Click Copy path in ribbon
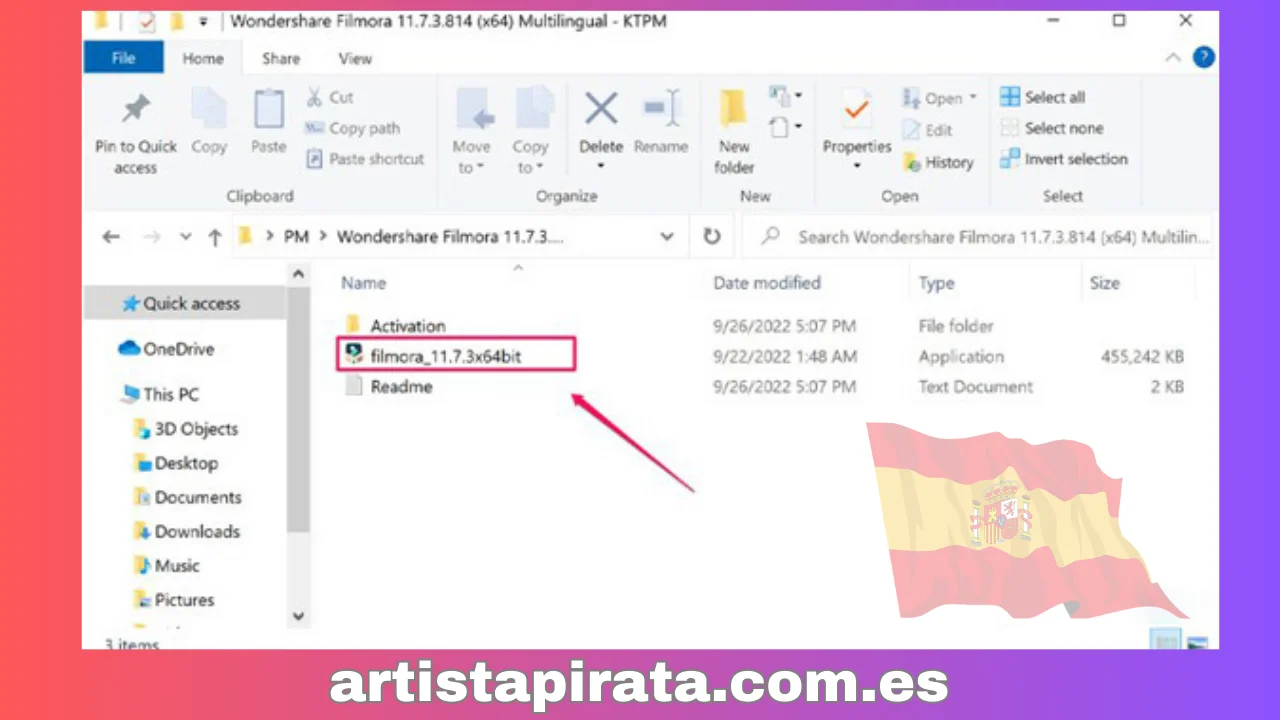The image size is (1280, 720). (352, 128)
